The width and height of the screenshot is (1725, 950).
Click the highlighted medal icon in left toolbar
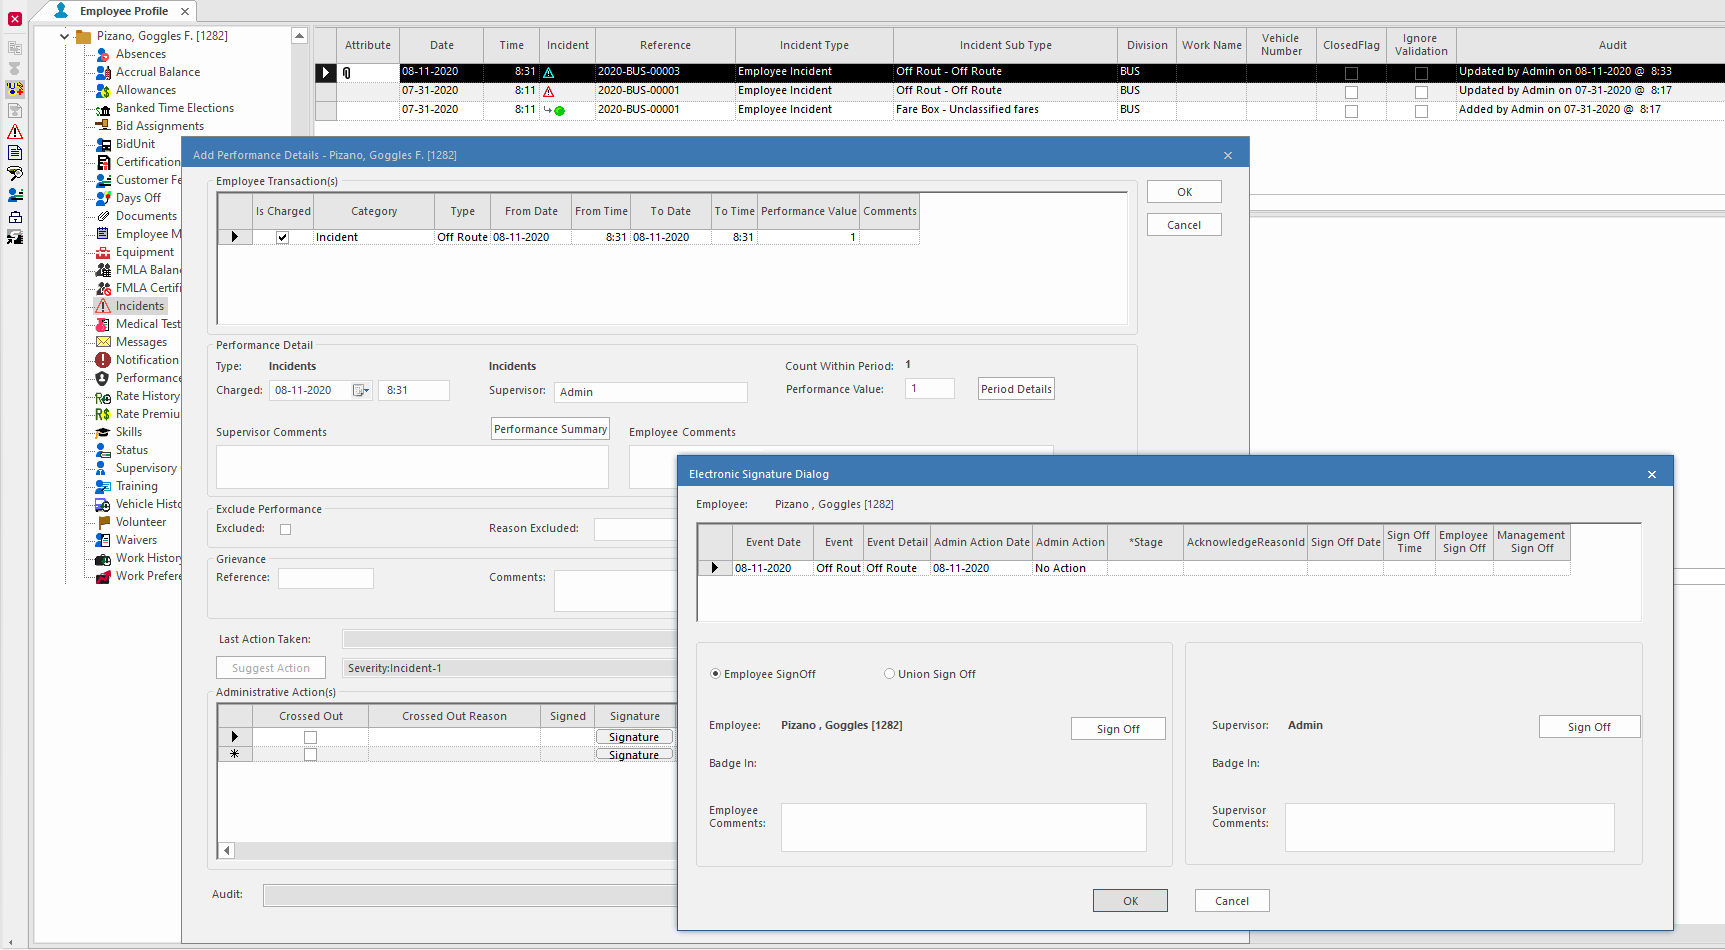click(x=14, y=89)
